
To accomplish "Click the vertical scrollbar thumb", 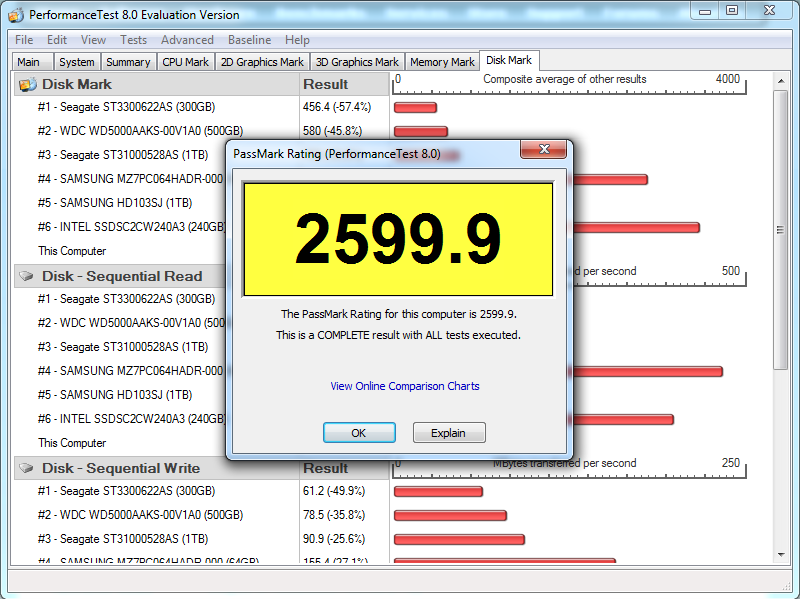I will [781, 230].
